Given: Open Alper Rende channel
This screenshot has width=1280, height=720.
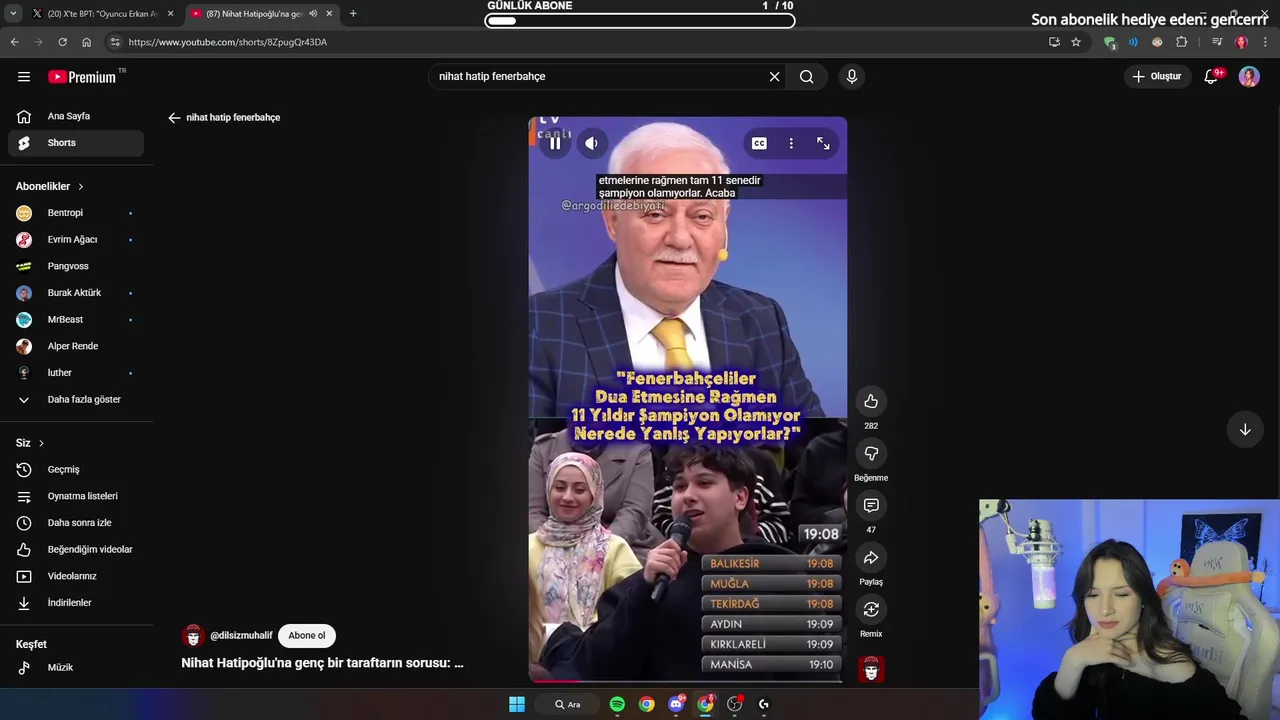Looking at the screenshot, I should coord(76,346).
